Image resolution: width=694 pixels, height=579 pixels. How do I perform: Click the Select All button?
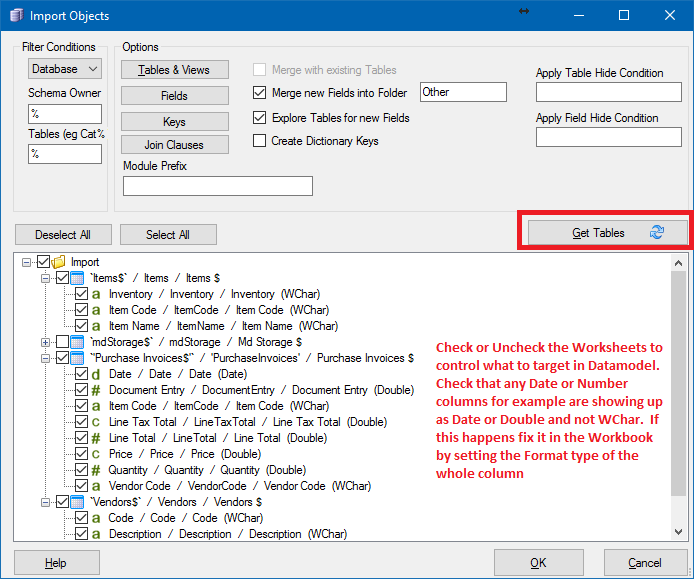168,235
